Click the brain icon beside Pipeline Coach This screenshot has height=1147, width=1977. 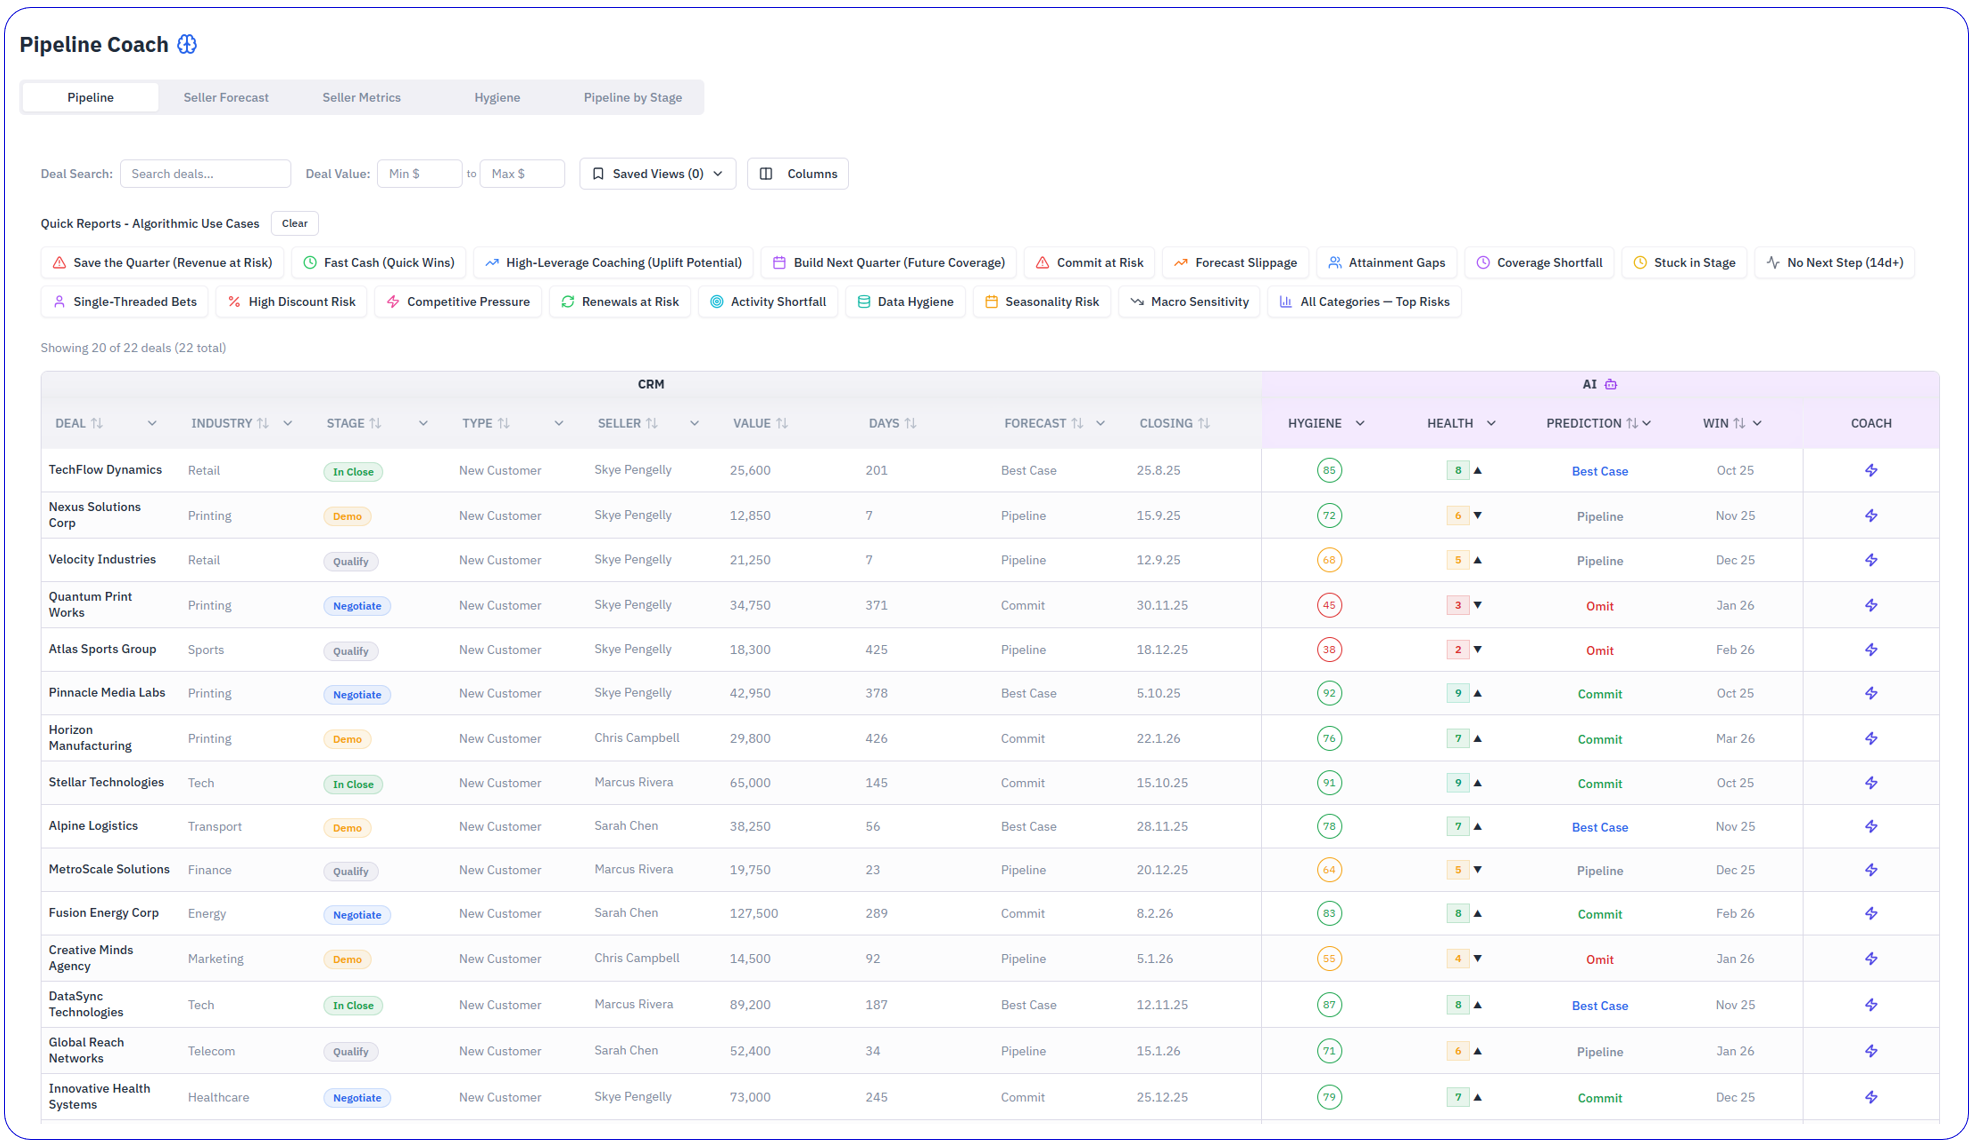point(187,44)
